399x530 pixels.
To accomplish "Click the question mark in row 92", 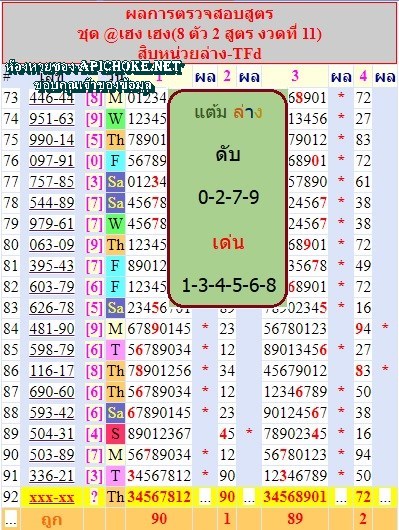I will pyautogui.click(x=94, y=497).
